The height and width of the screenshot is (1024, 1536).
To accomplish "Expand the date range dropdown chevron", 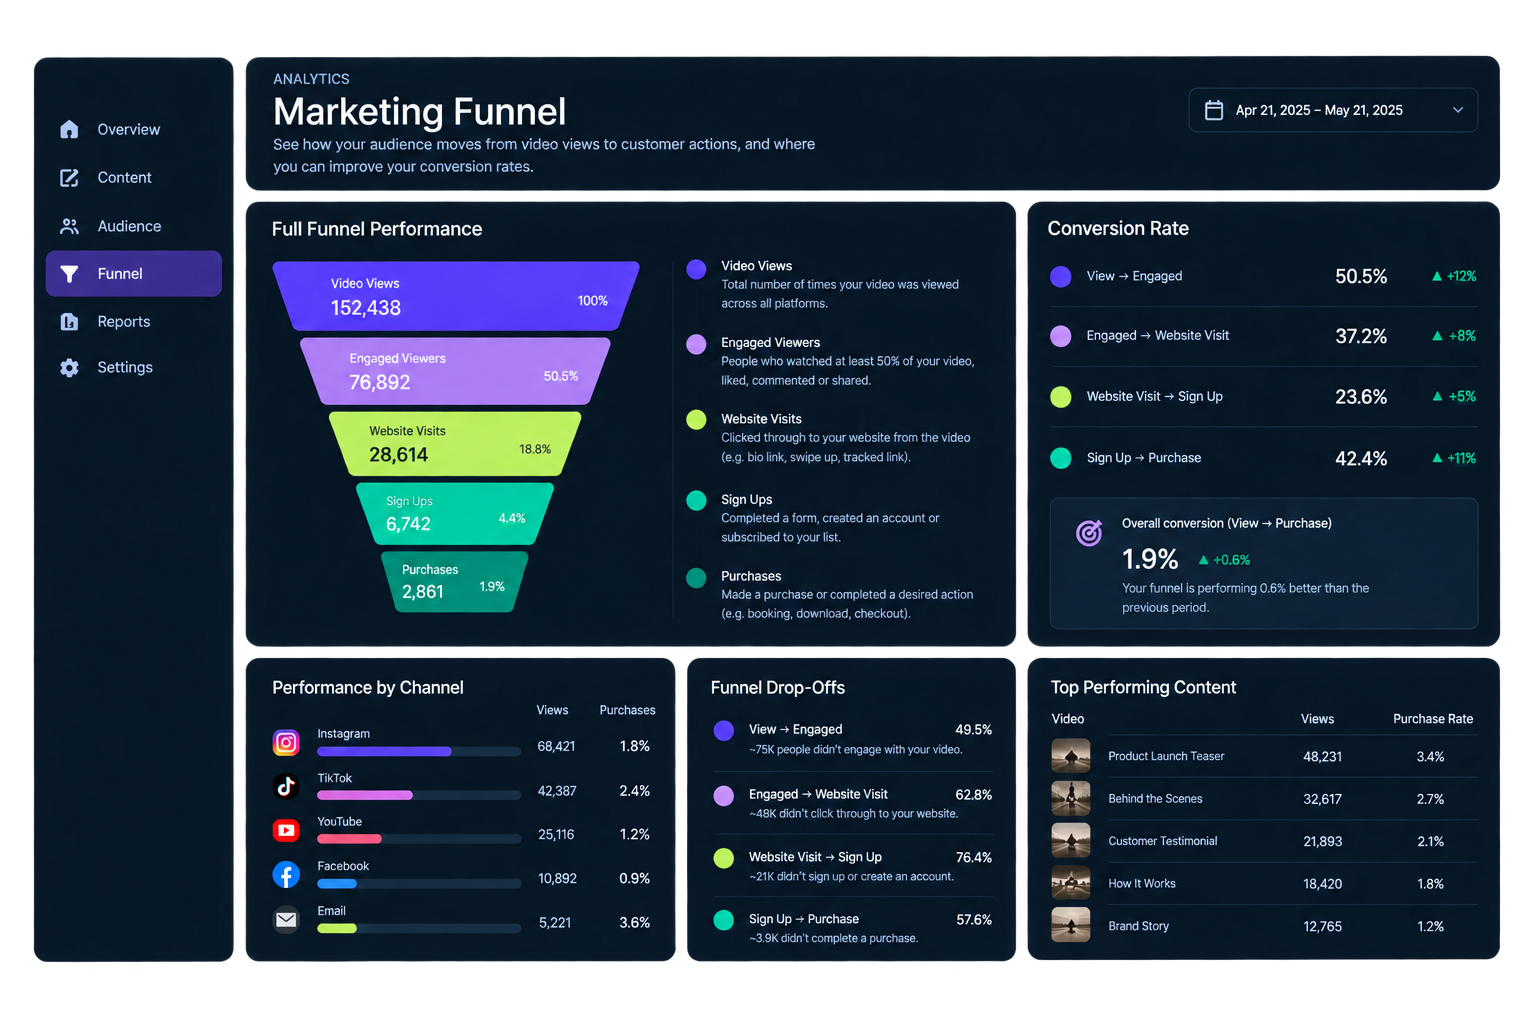I will click(1458, 110).
